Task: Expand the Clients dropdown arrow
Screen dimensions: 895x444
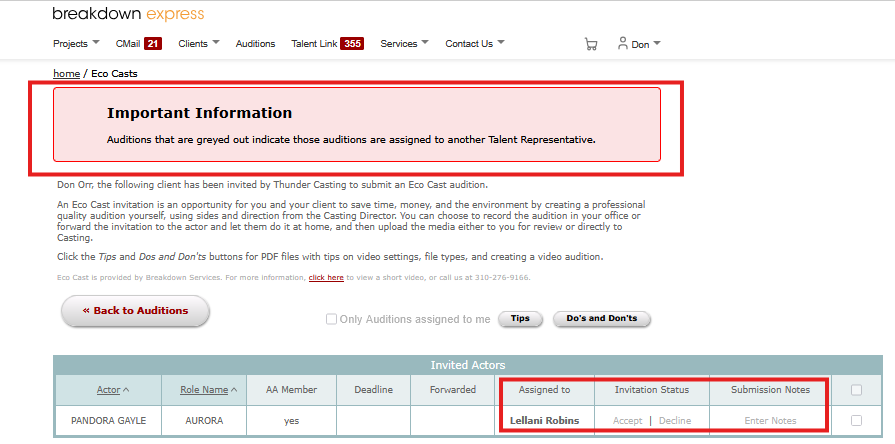Action: click(x=216, y=42)
